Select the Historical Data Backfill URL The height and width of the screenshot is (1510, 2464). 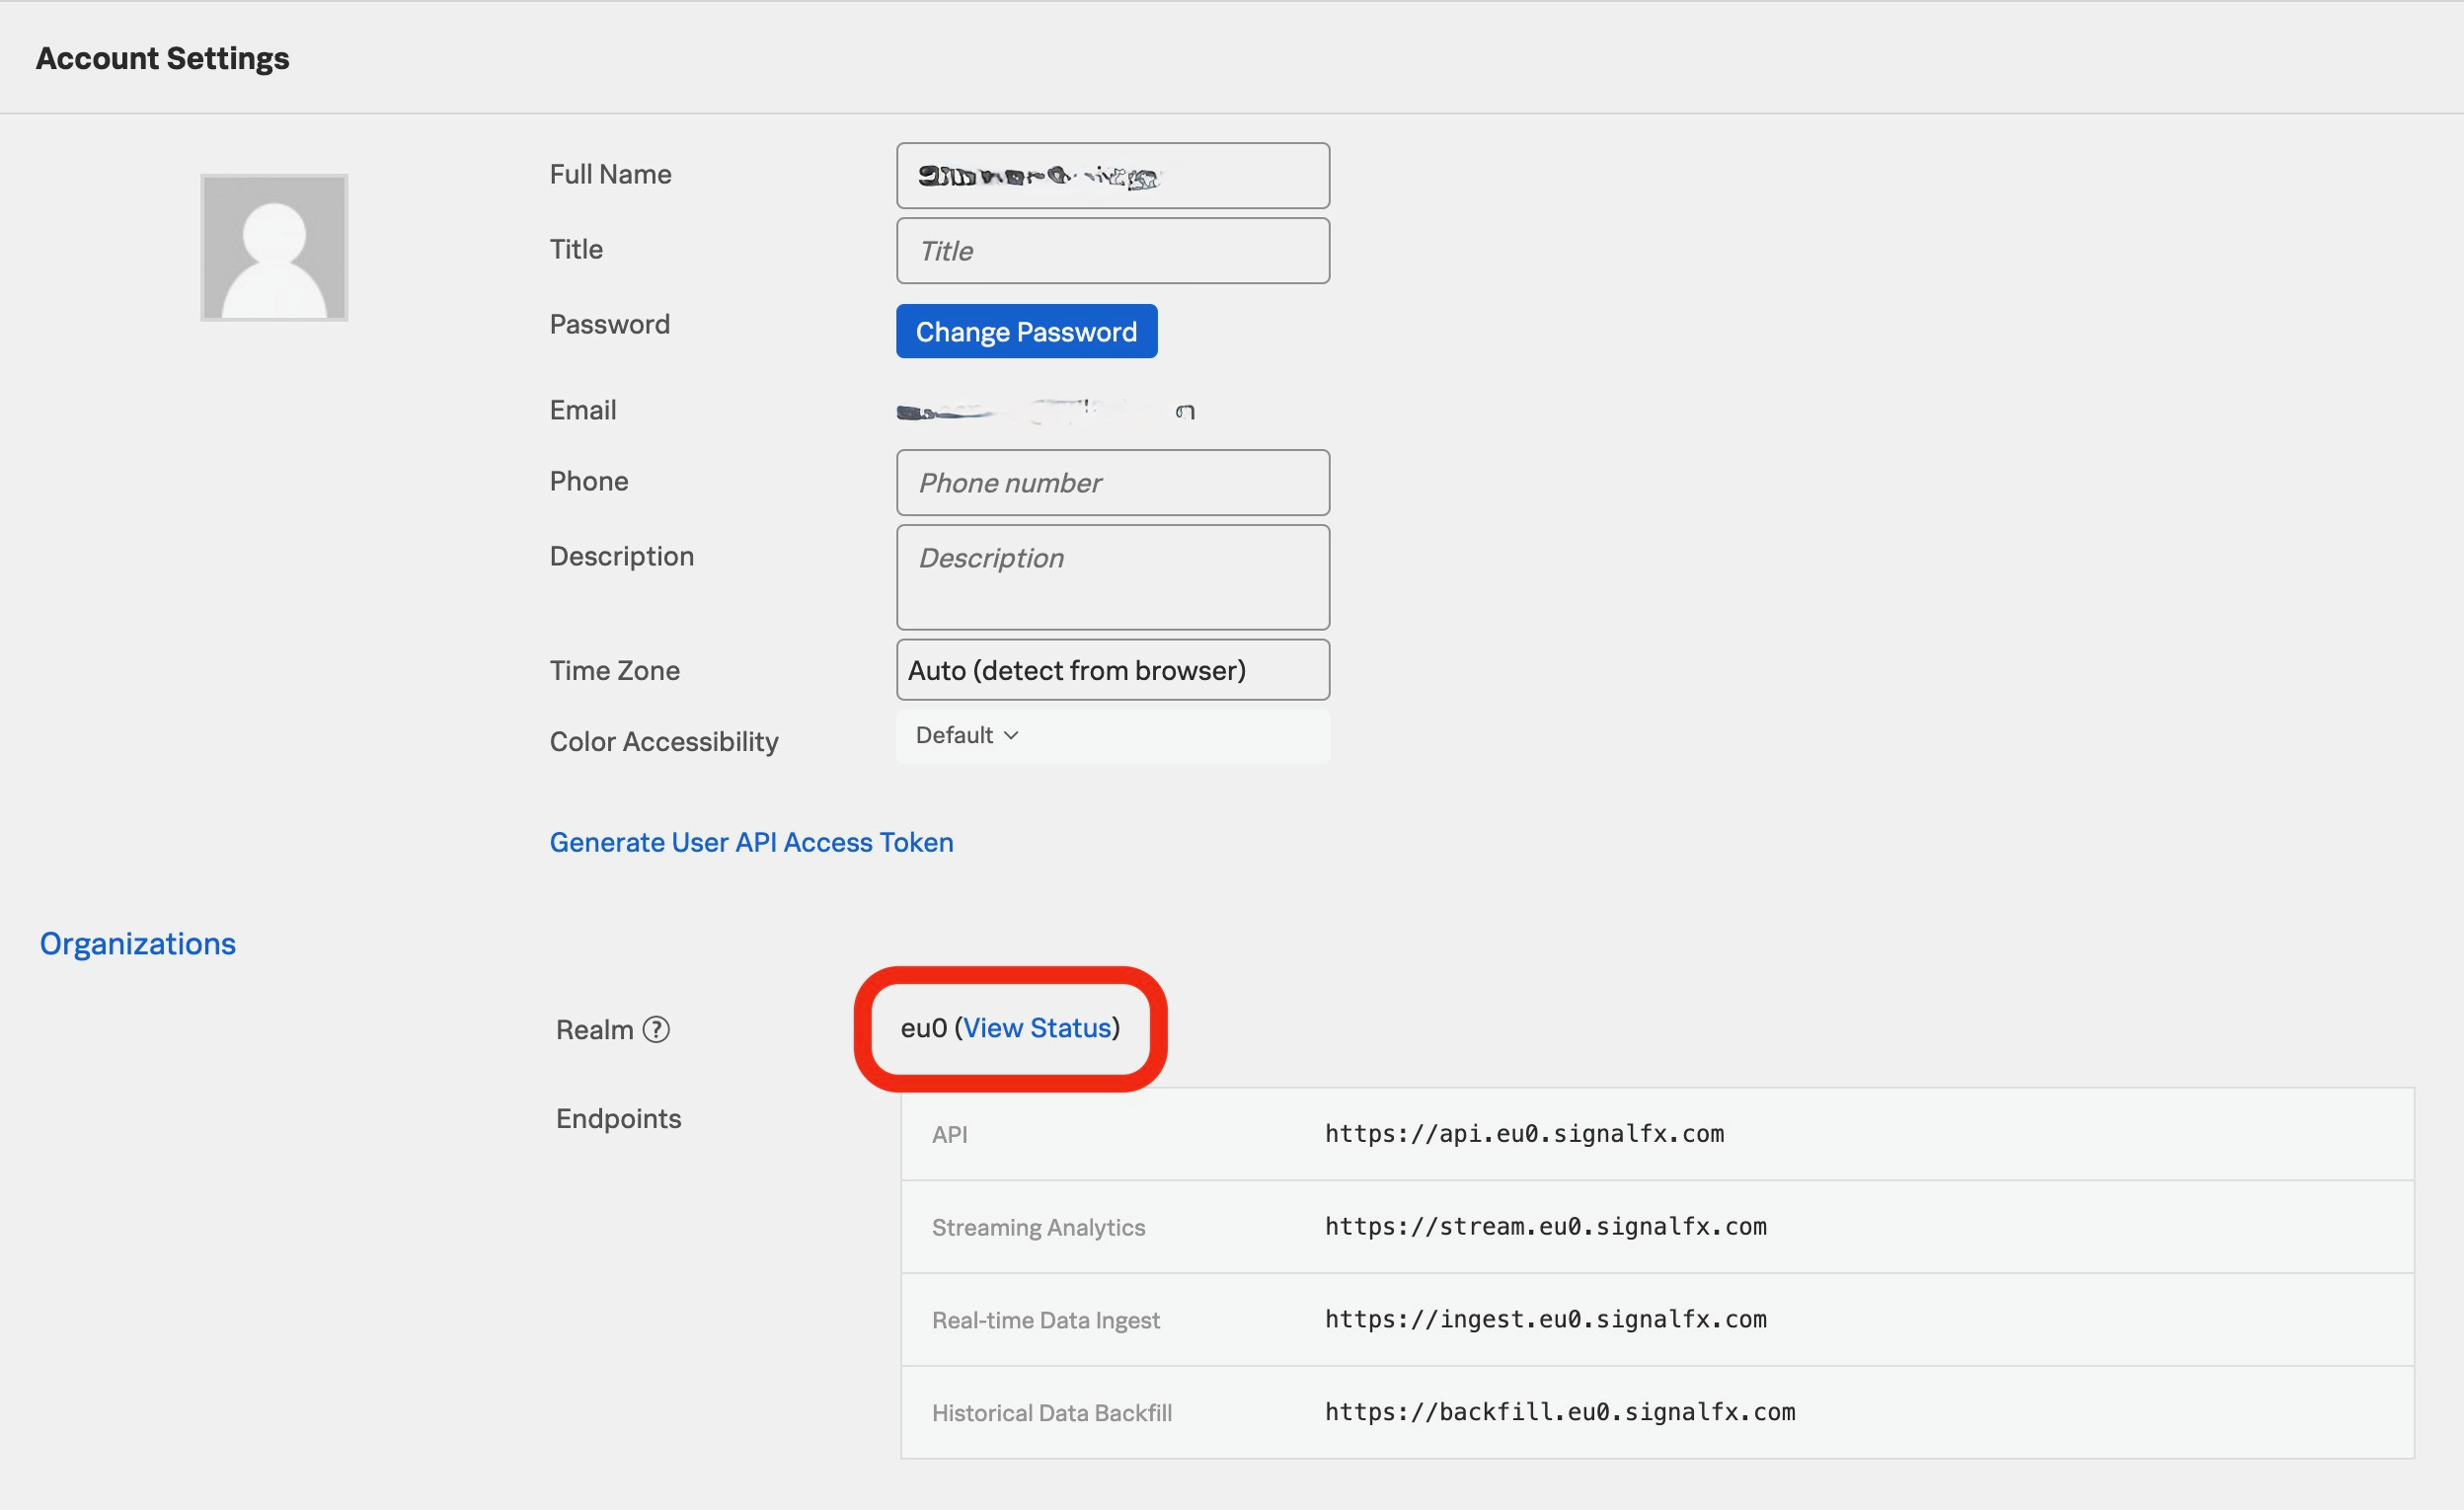pos(1559,1412)
